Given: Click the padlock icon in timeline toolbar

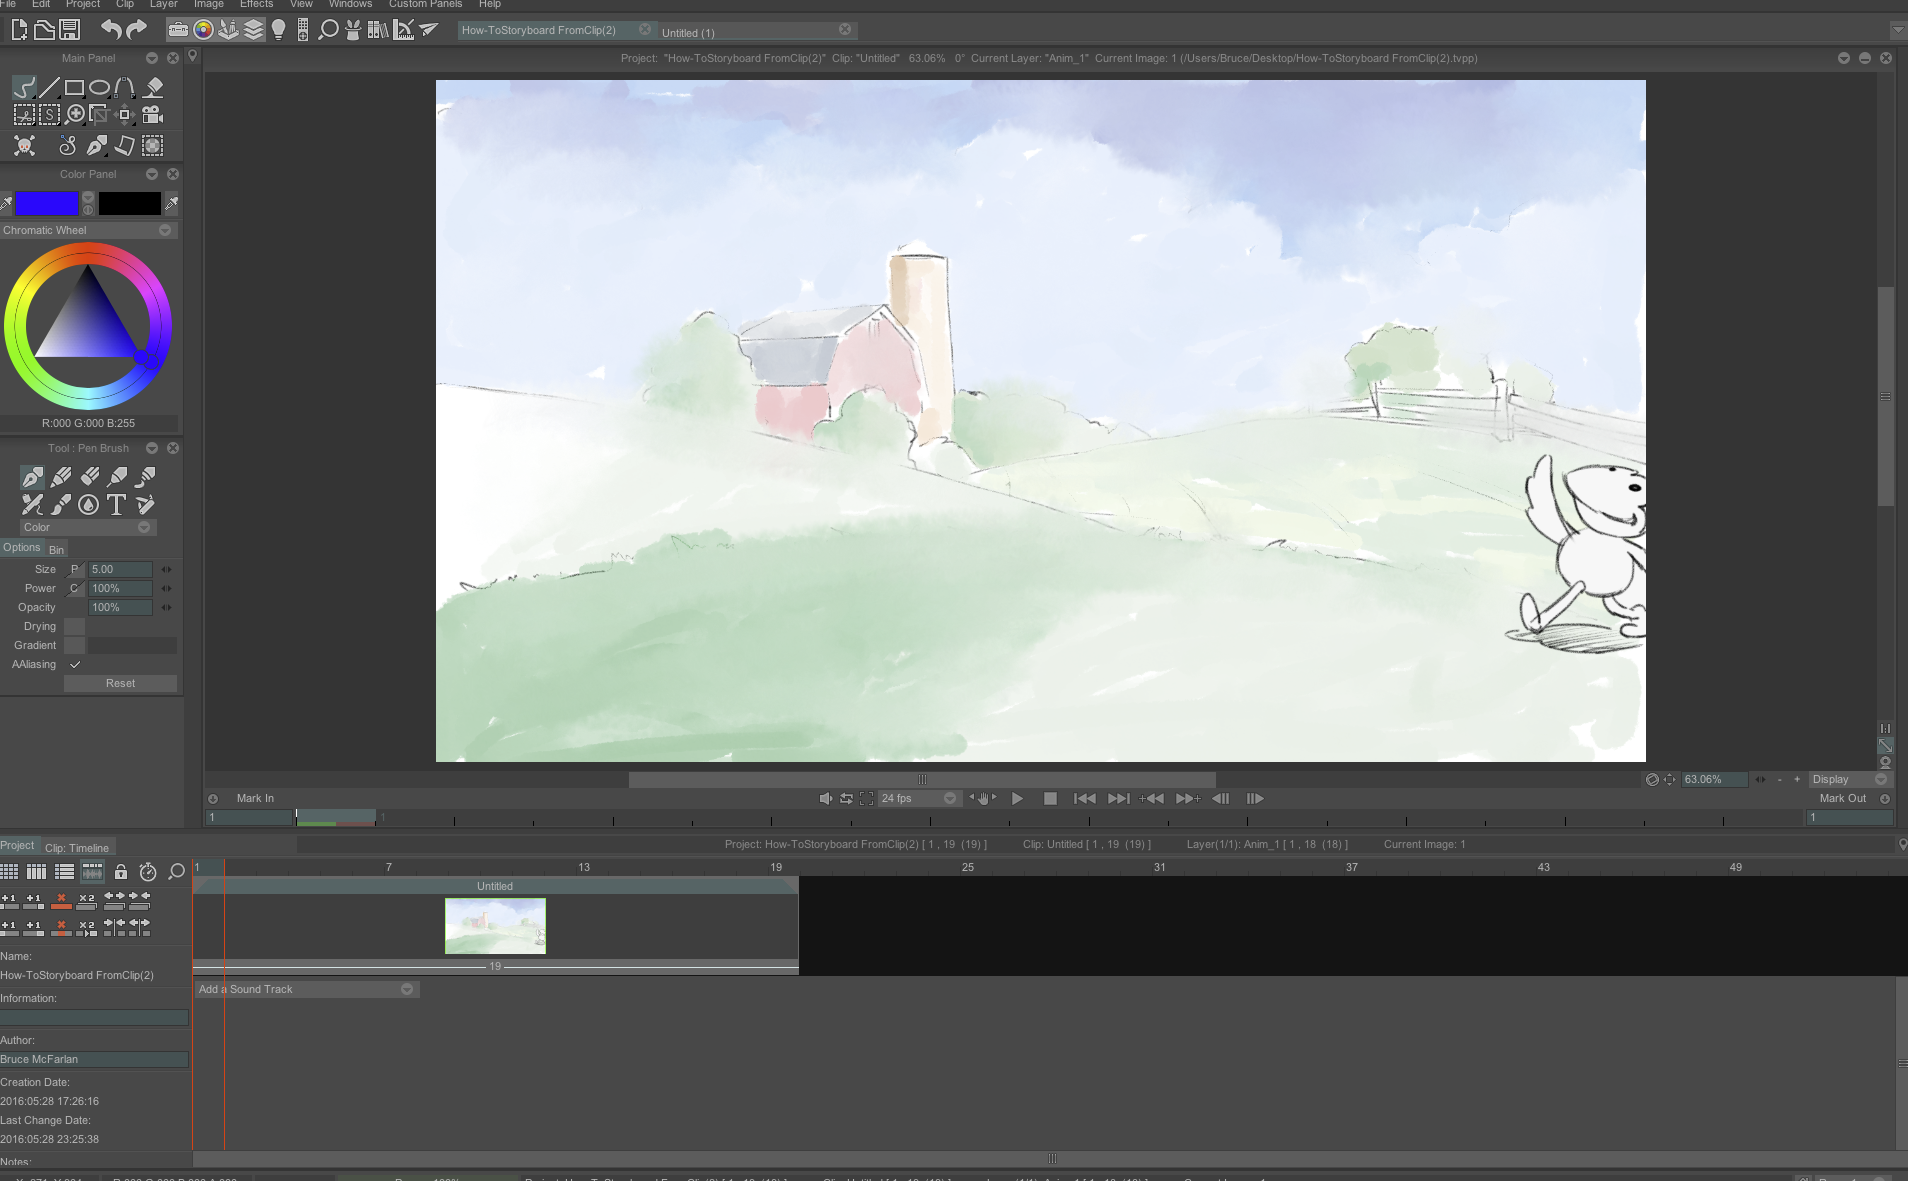Looking at the screenshot, I should (x=121, y=872).
